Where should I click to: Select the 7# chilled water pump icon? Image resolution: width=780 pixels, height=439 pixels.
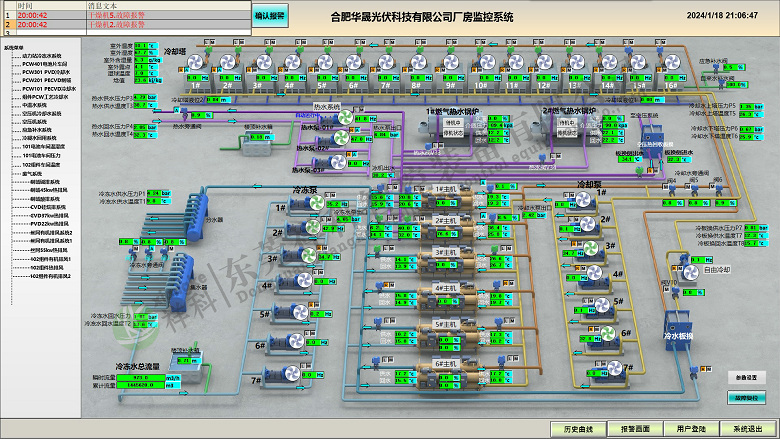tap(287, 372)
